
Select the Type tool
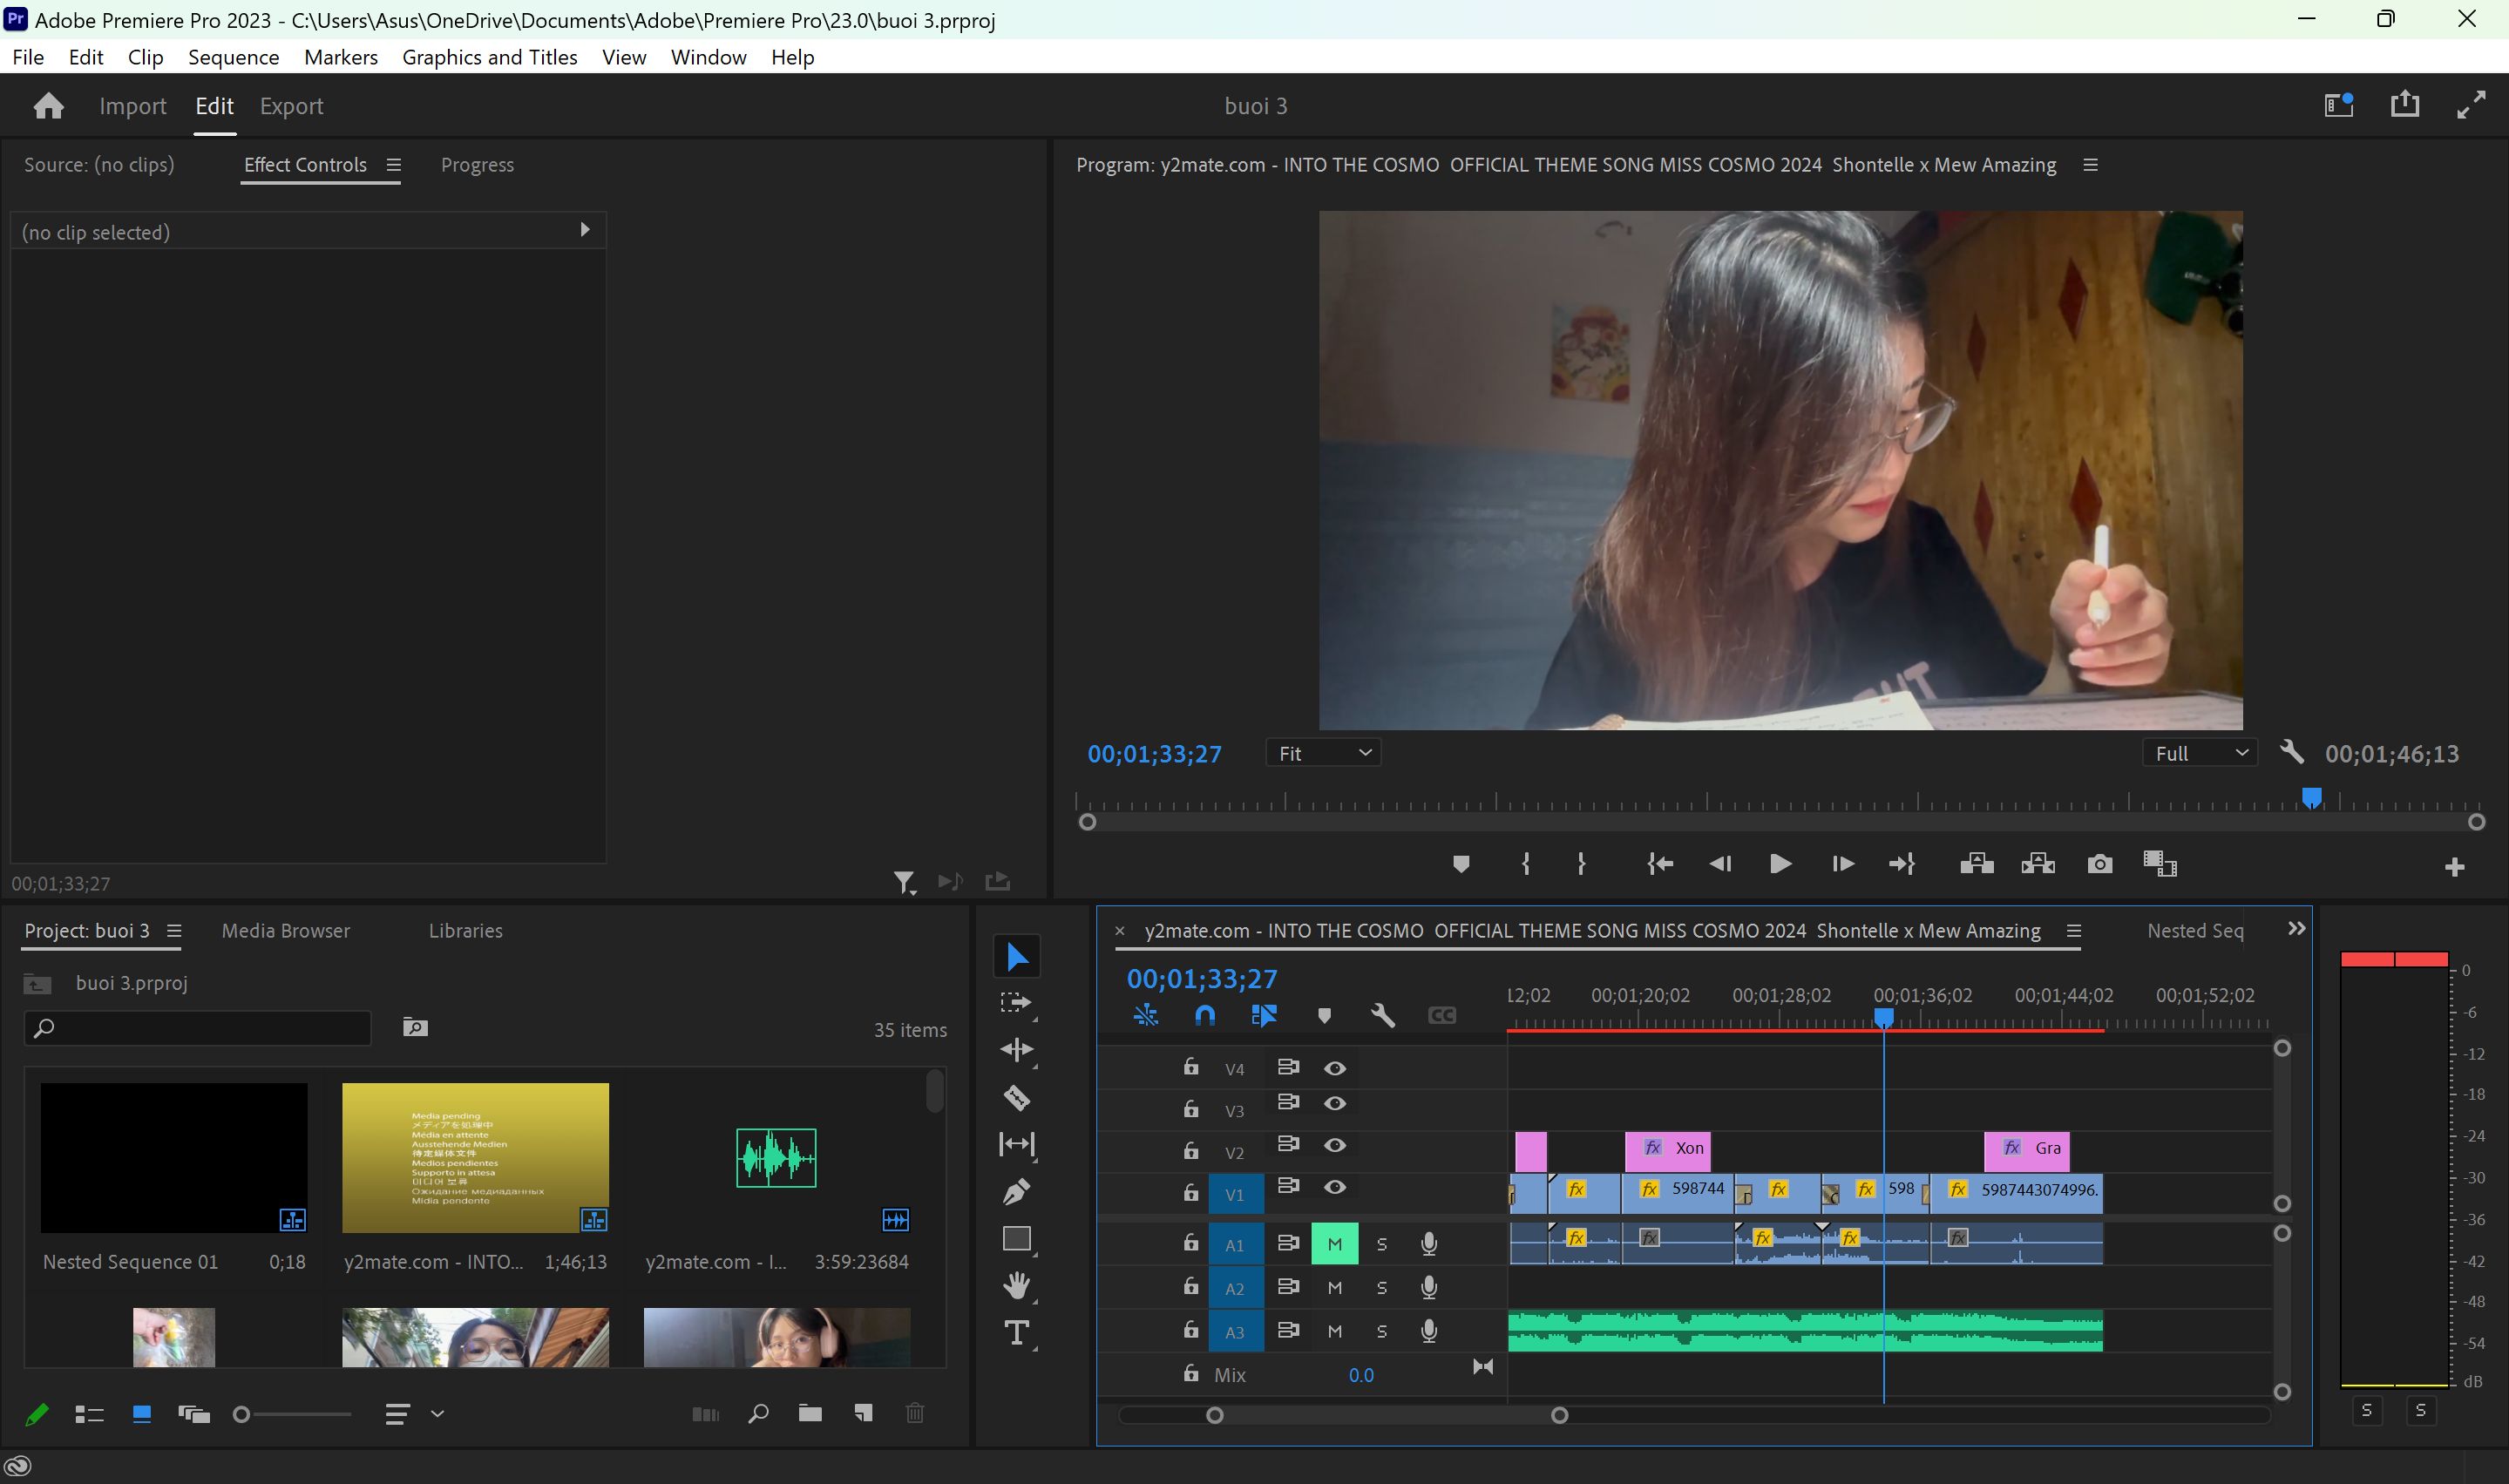click(x=1016, y=1332)
